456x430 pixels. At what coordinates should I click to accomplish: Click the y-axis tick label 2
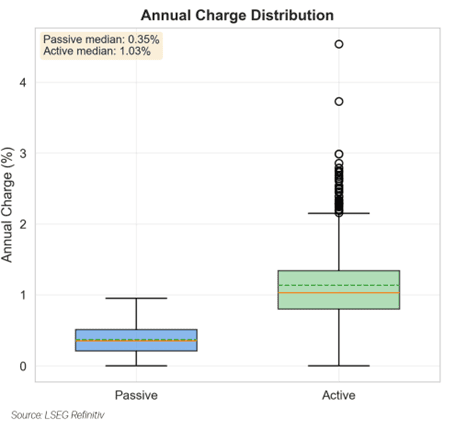click(23, 224)
